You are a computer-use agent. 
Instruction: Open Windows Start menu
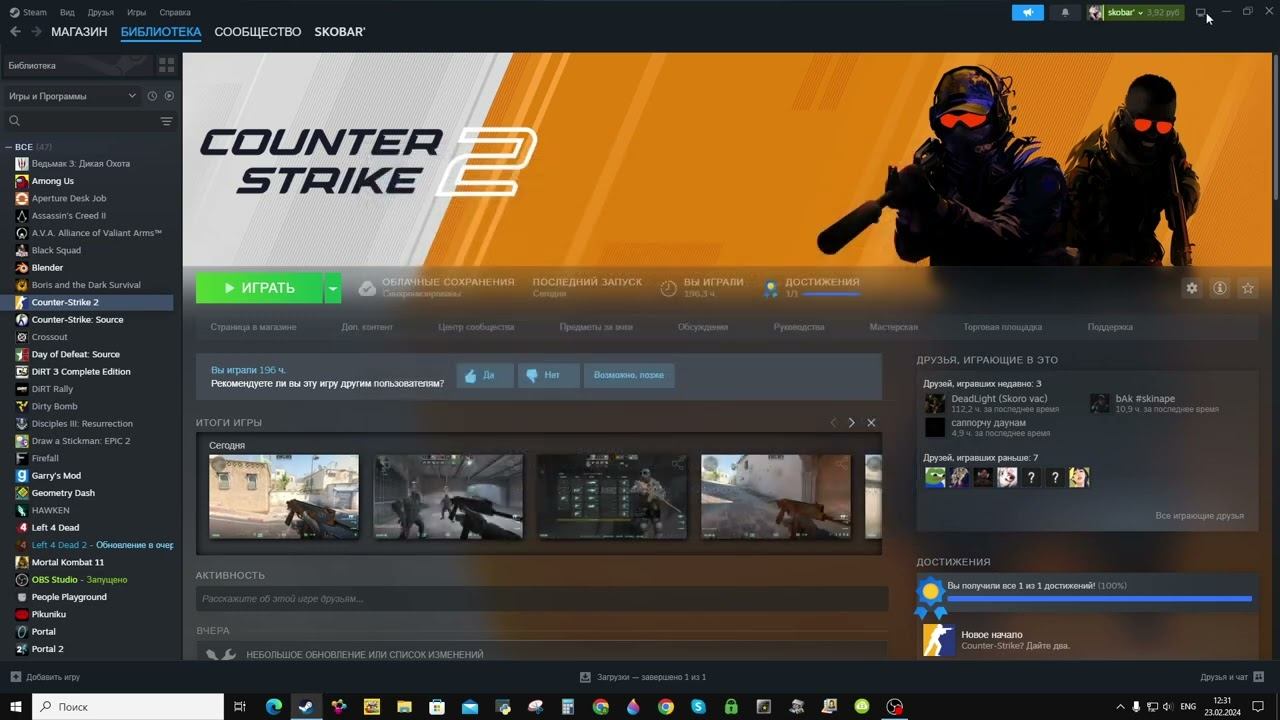pyautogui.click(x=16, y=707)
